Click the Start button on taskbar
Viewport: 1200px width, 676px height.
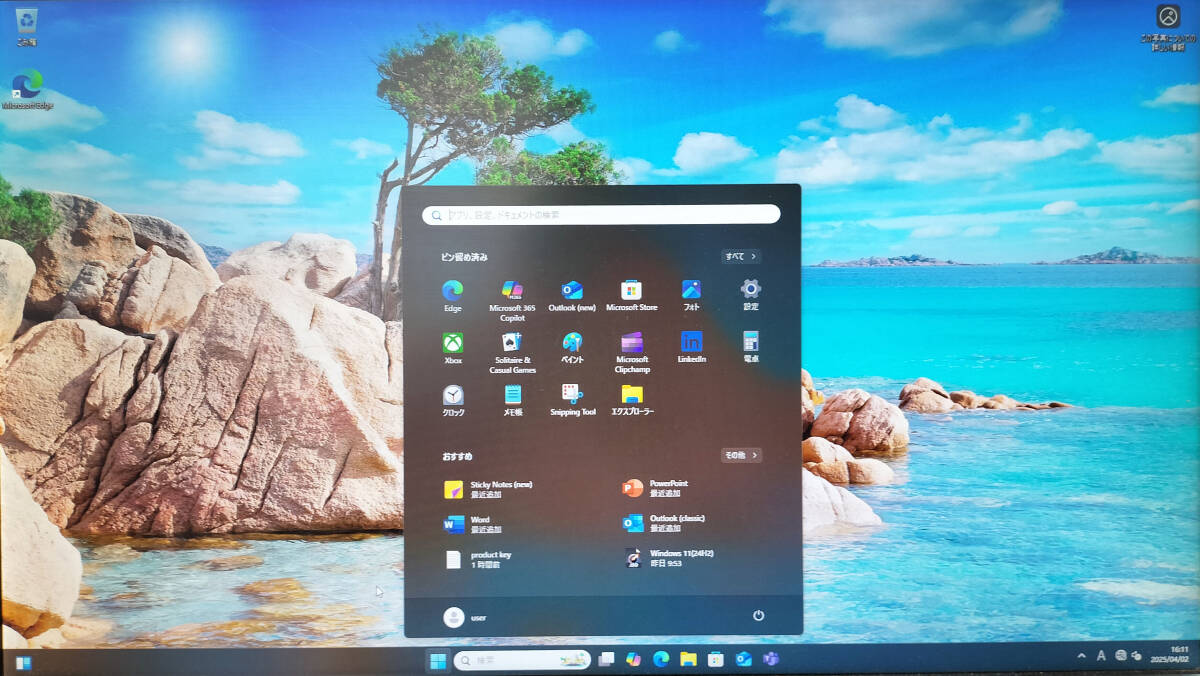(438, 660)
